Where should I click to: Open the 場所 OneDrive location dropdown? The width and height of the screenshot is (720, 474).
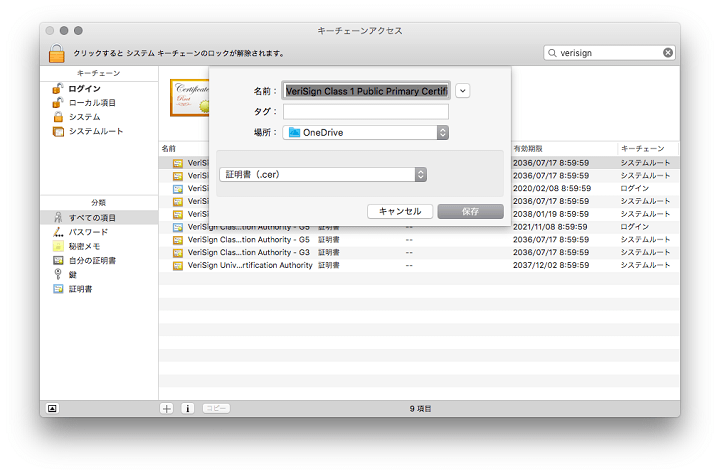click(x=366, y=133)
